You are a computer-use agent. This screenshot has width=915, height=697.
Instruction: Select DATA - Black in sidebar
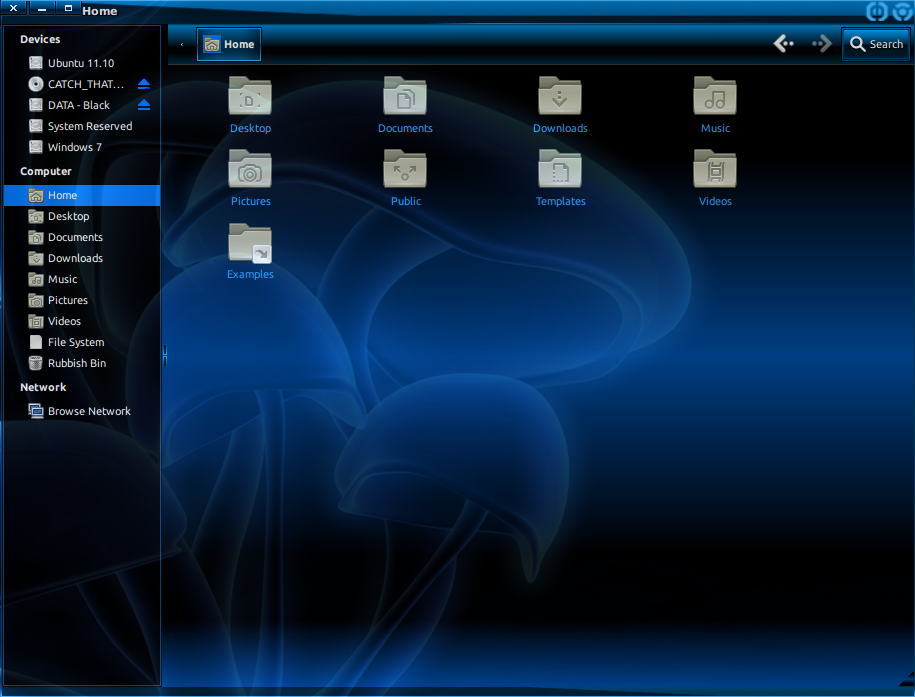[x=82, y=105]
